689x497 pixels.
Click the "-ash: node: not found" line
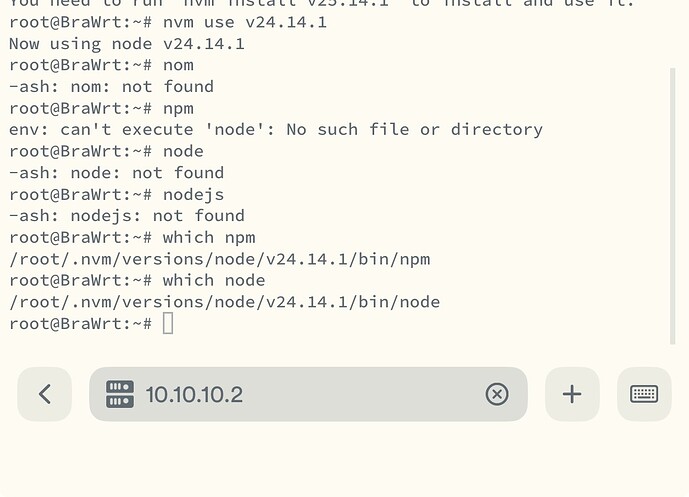click(116, 173)
